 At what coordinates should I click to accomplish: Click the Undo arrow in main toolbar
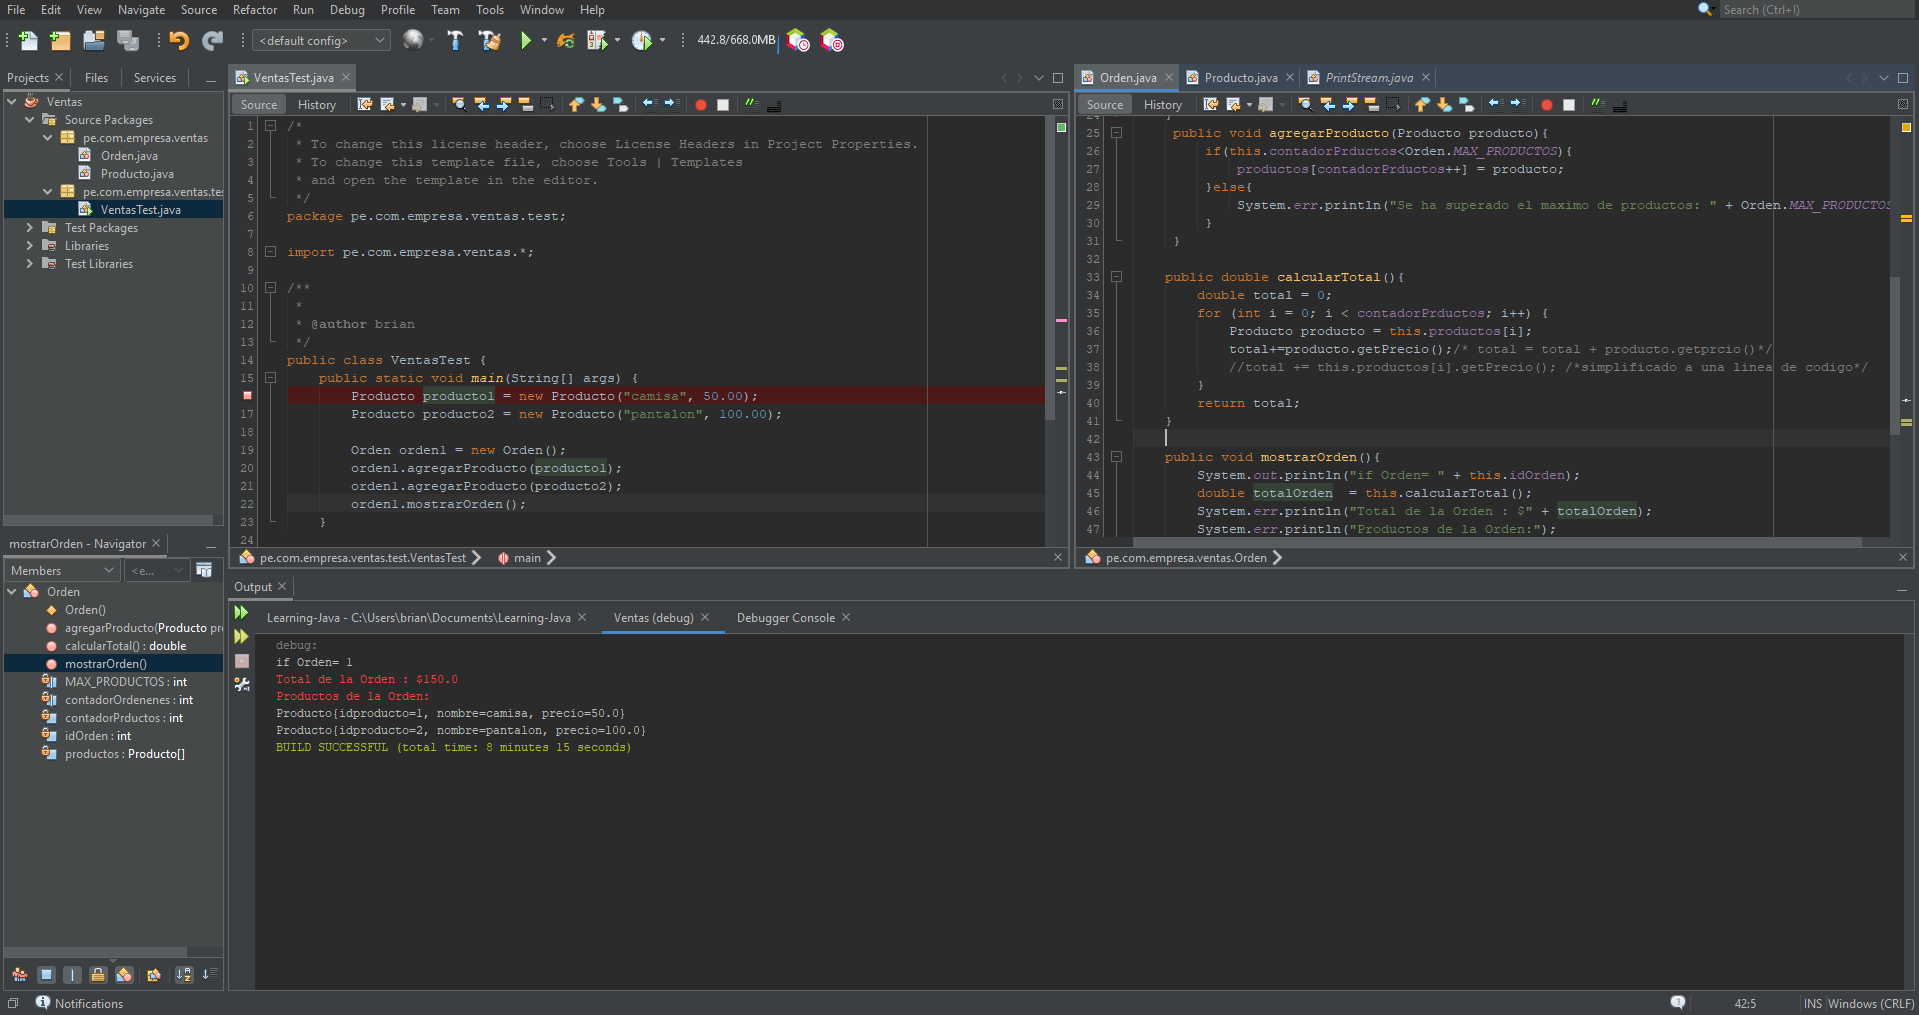[179, 41]
